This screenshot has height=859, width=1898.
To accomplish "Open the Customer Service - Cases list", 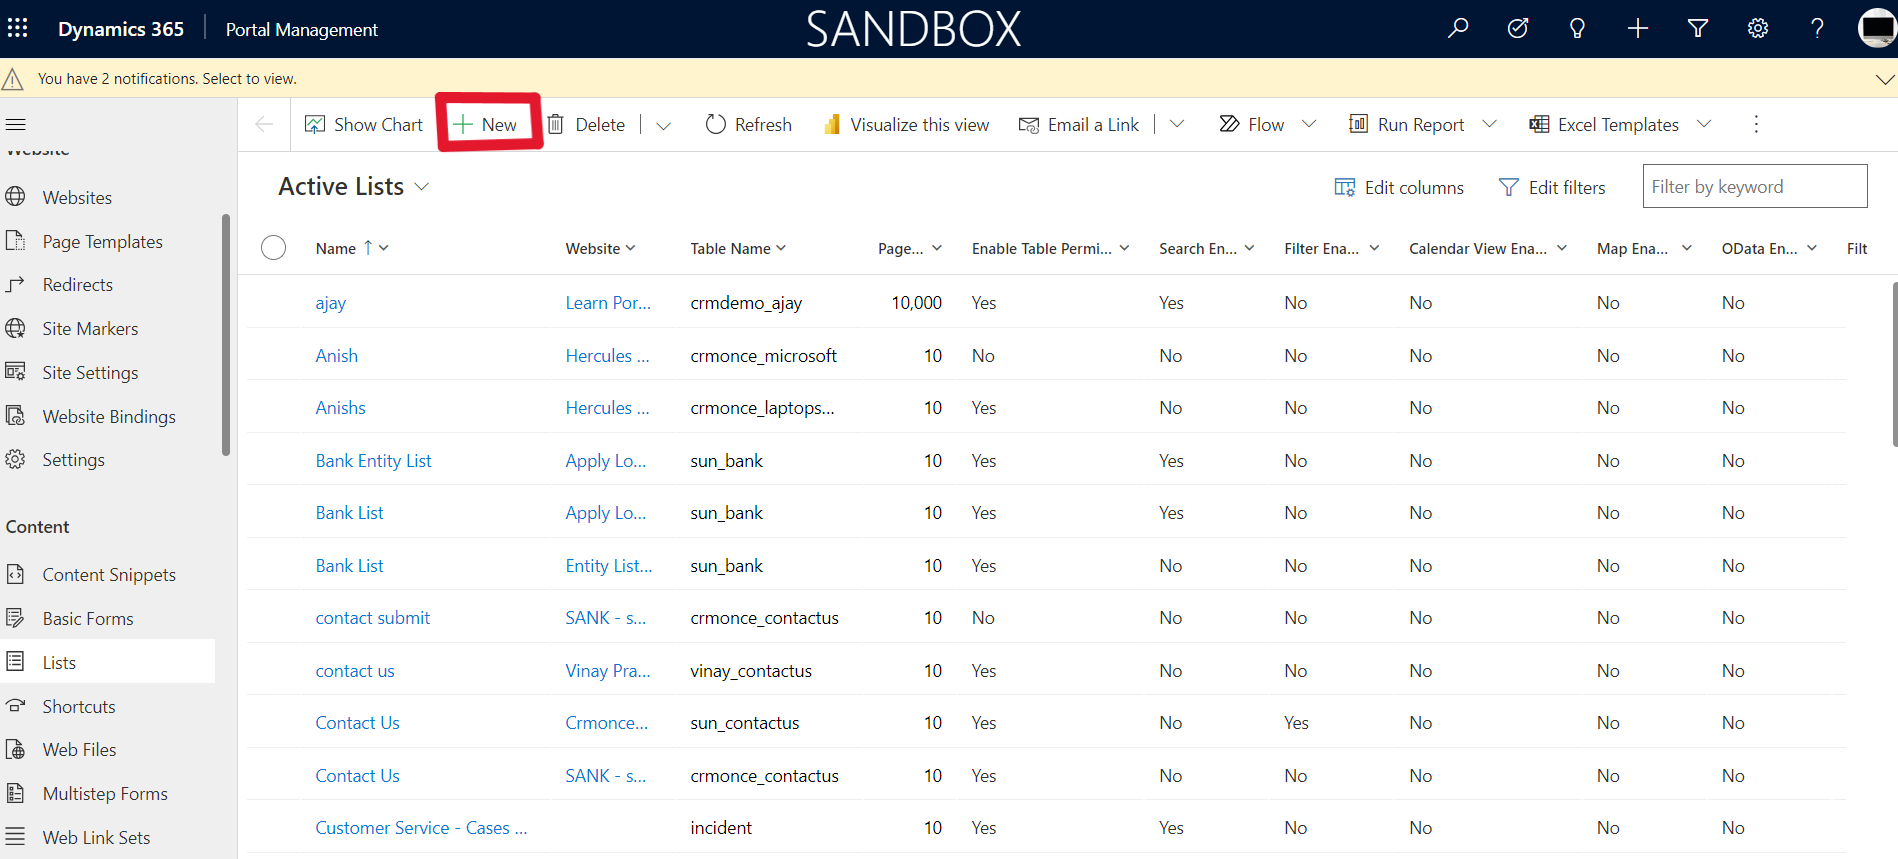I will (421, 828).
